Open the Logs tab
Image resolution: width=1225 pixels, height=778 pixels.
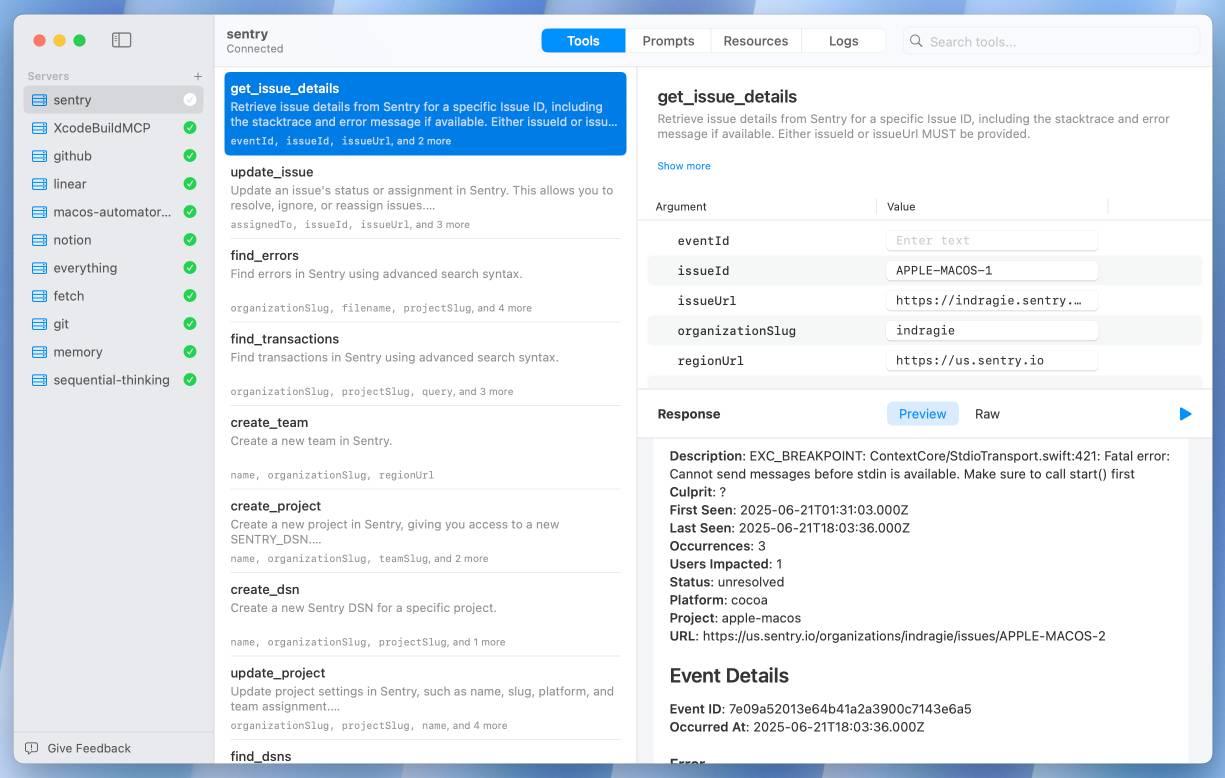tap(843, 40)
